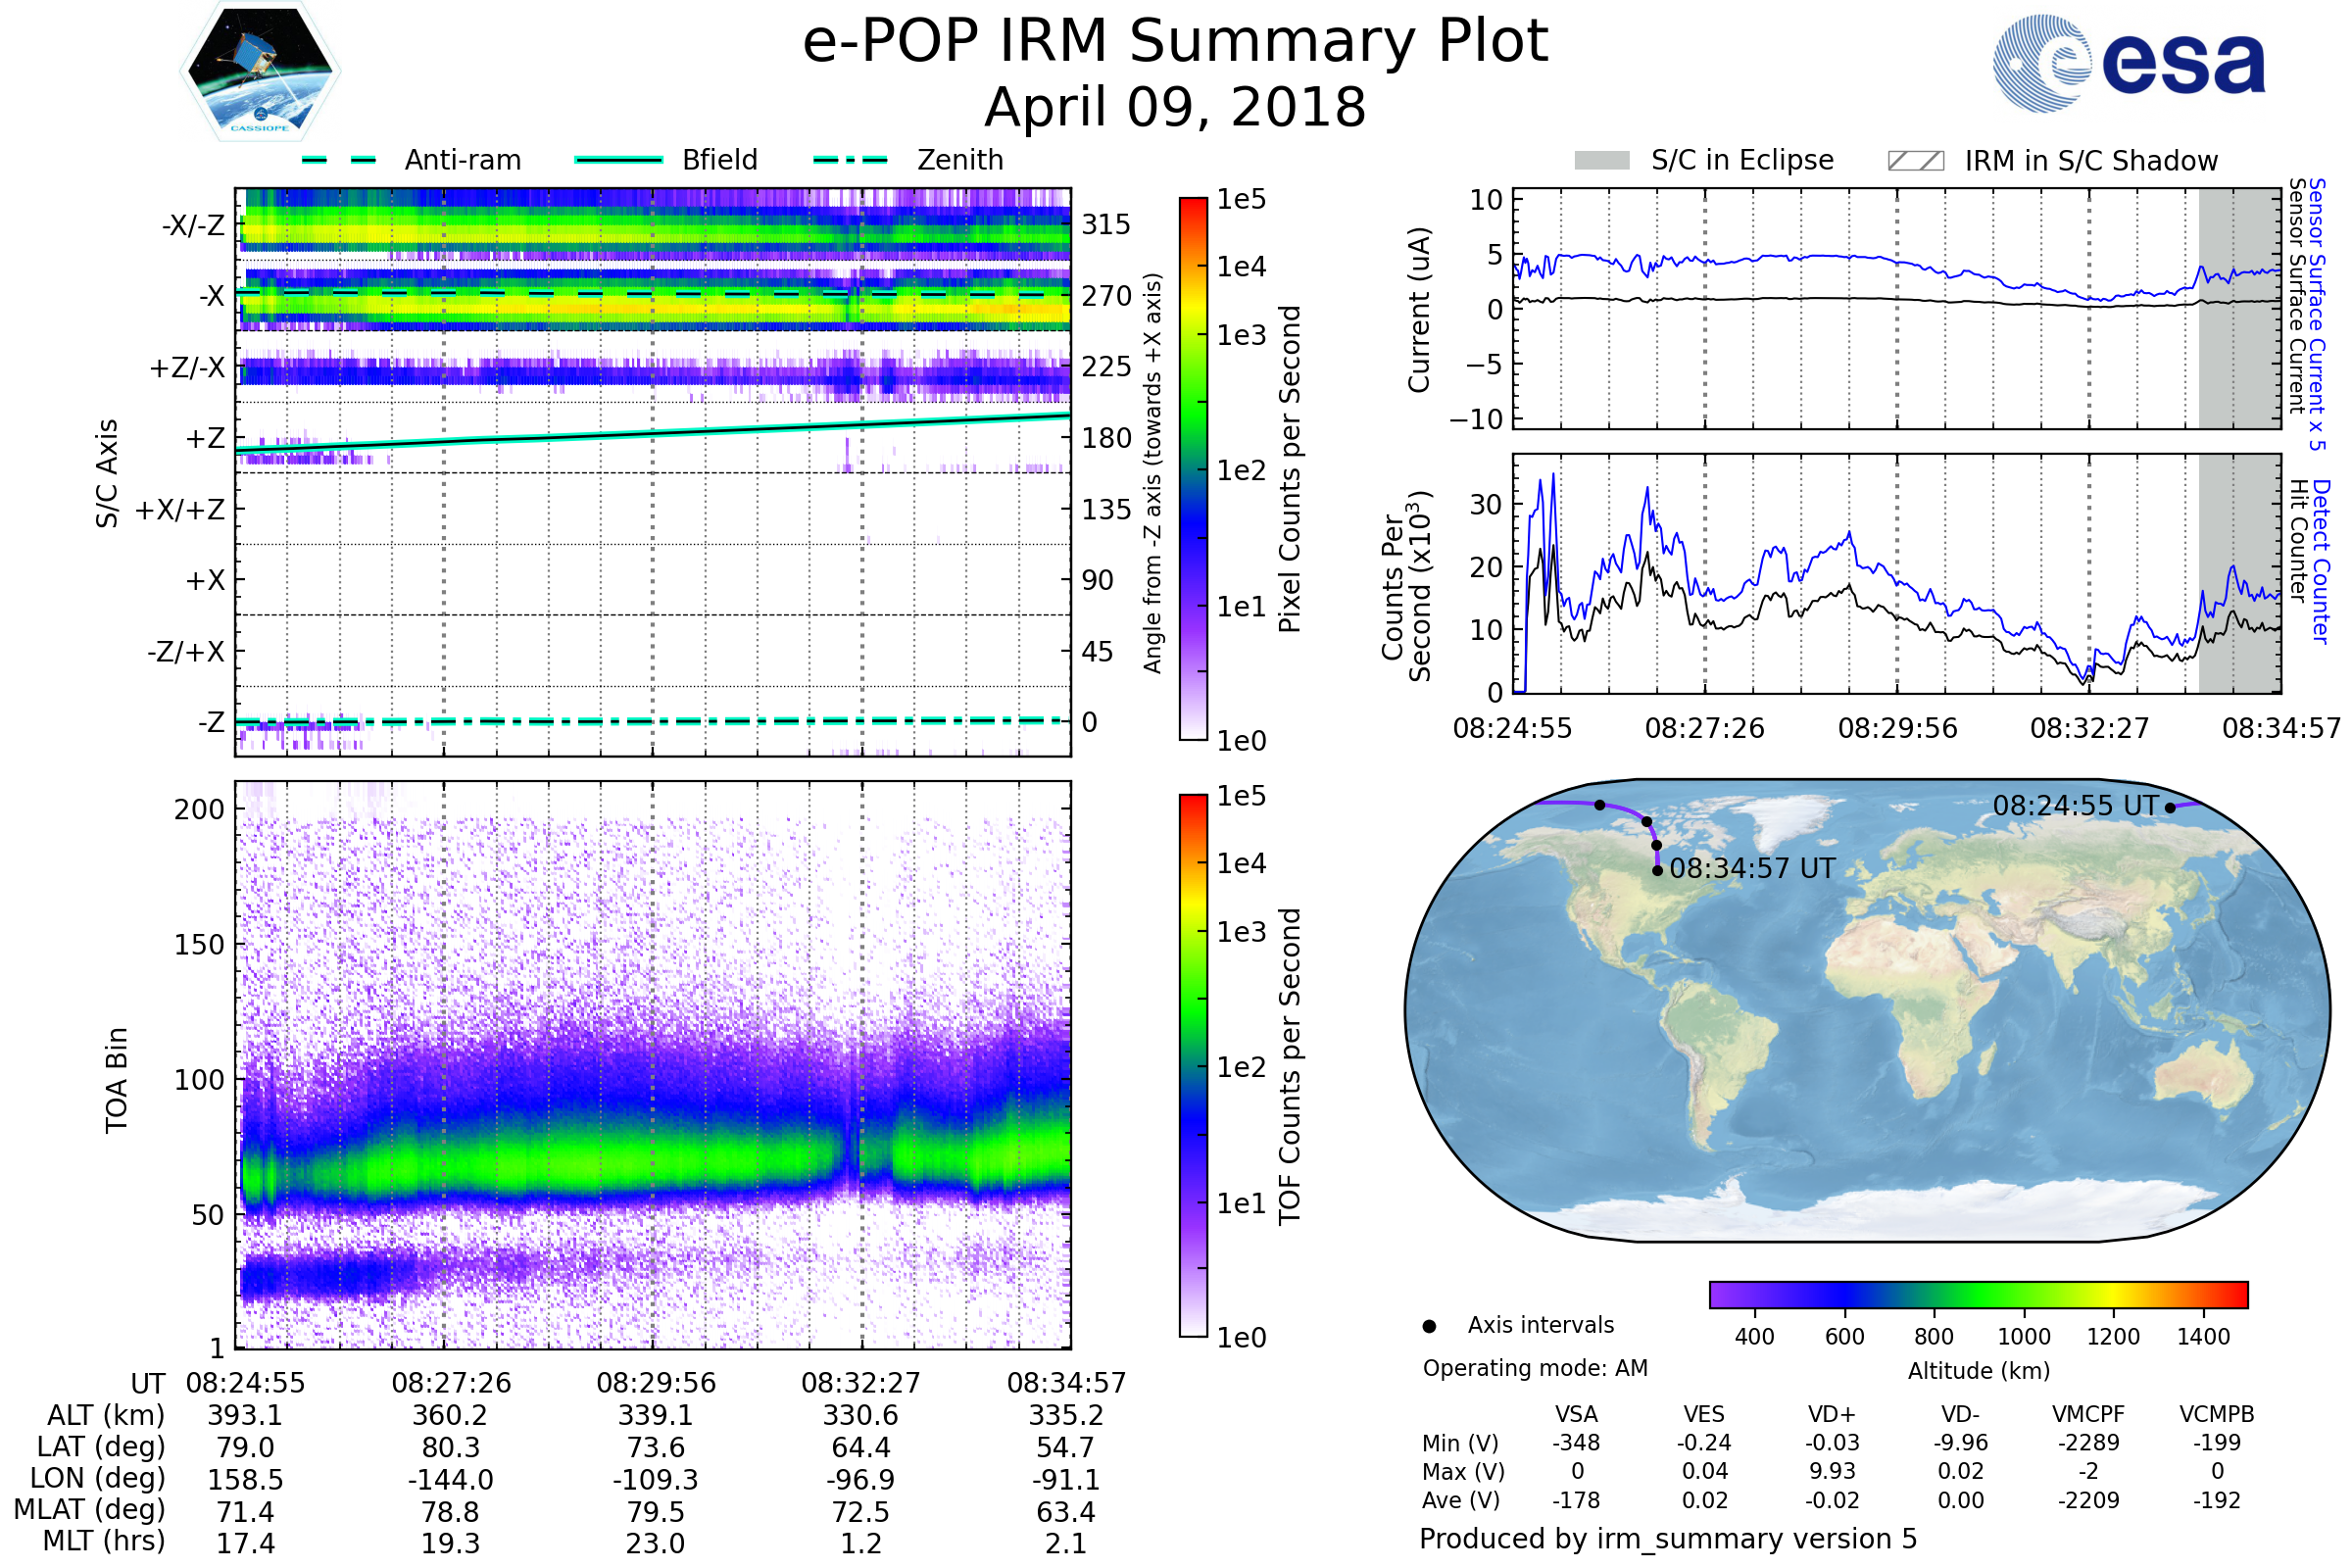Click the Produced by irm_summary version text

point(1667,1538)
